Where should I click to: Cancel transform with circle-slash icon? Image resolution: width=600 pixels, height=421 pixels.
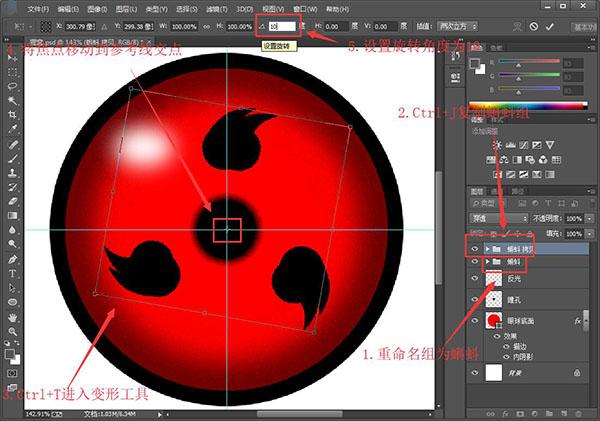pos(533,26)
